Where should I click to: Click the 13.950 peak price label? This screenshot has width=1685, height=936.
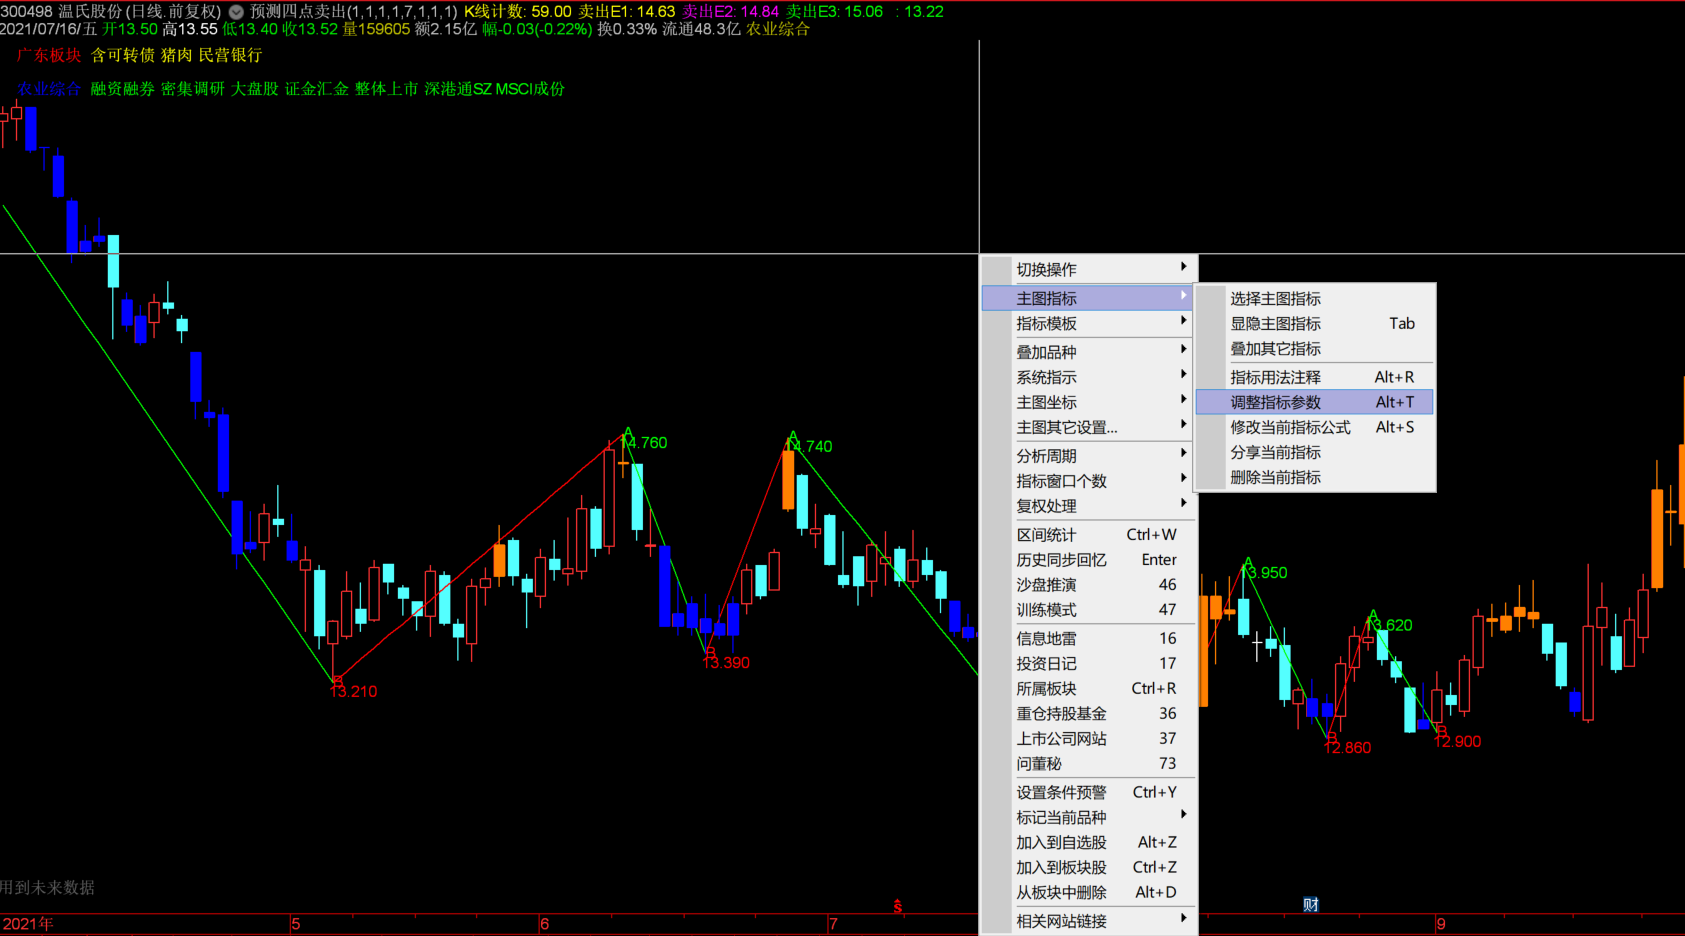[x=1265, y=573]
